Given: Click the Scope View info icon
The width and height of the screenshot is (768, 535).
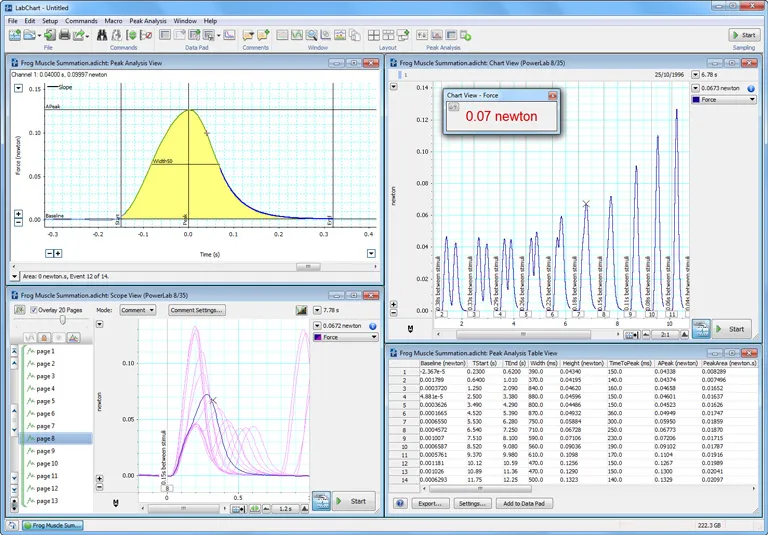Looking at the screenshot, I should pyautogui.click(x=372, y=326).
